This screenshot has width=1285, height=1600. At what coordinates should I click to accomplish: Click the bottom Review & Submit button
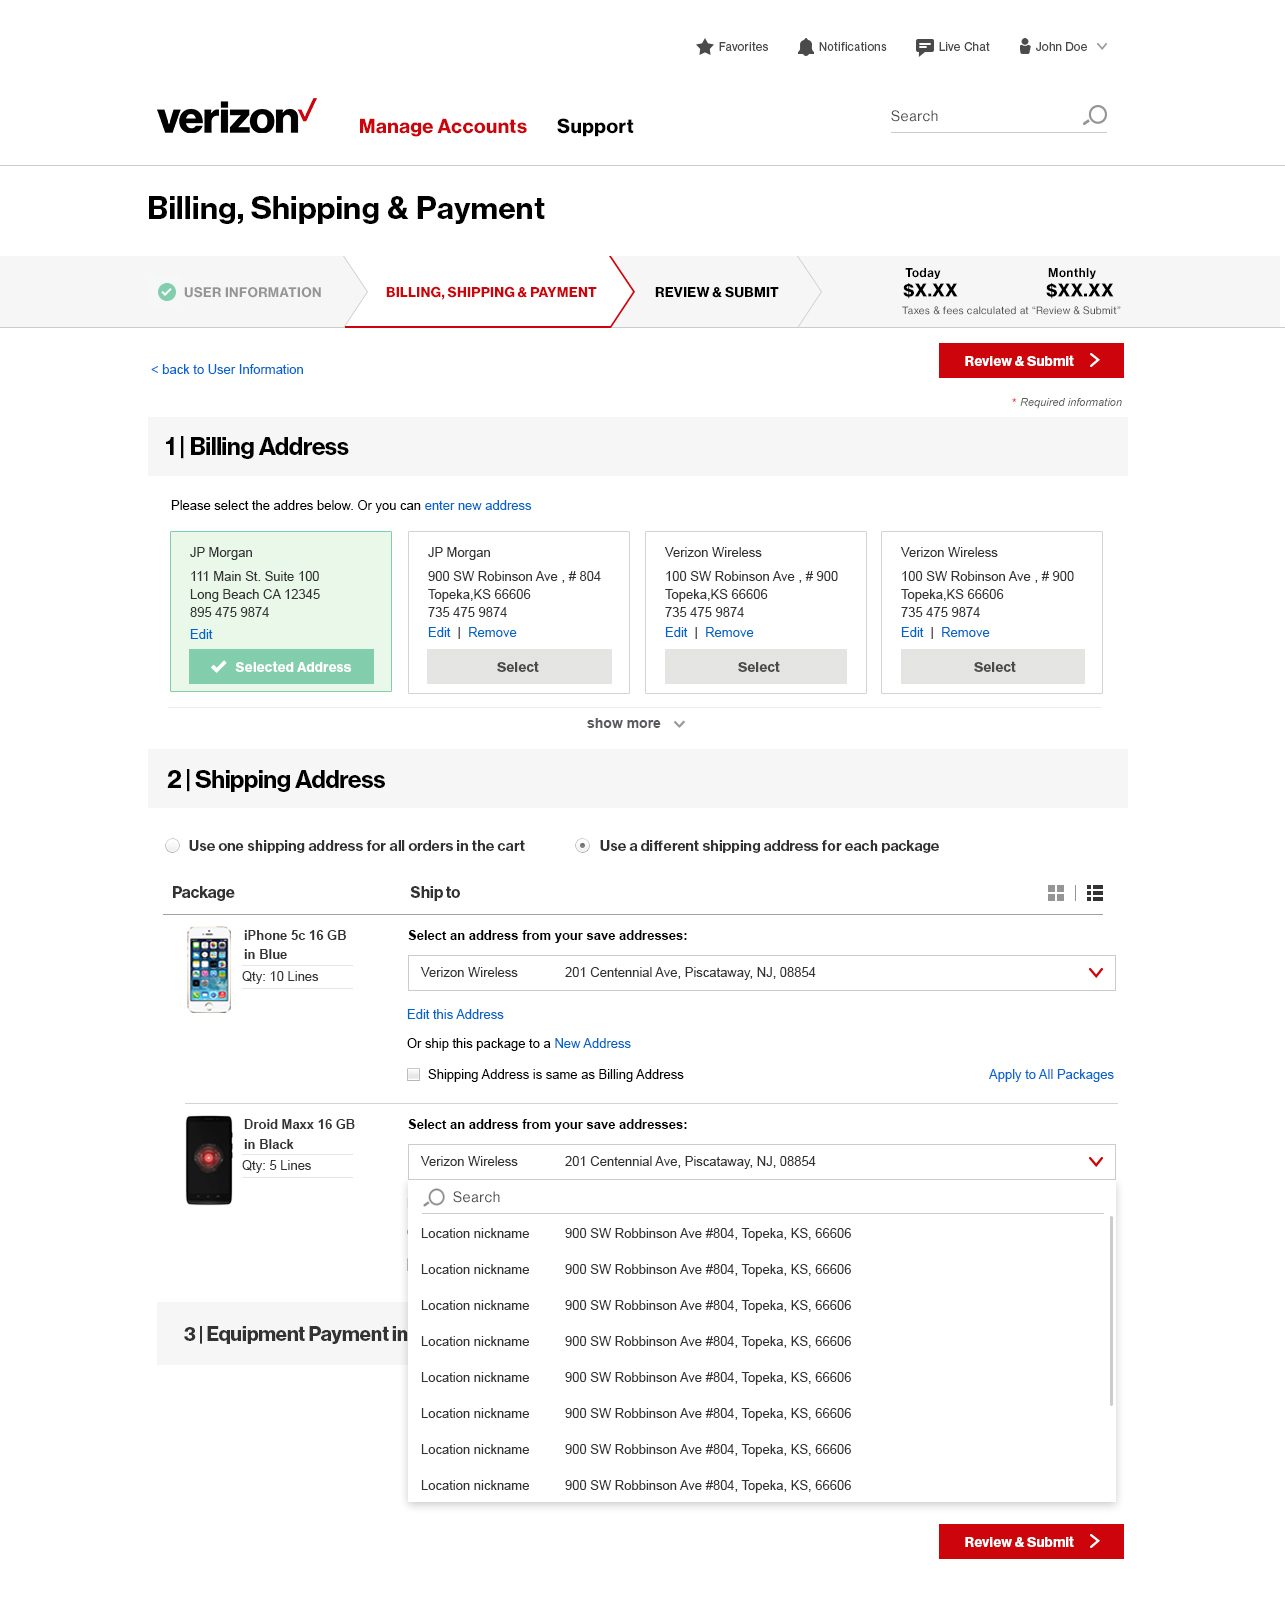1031,1542
